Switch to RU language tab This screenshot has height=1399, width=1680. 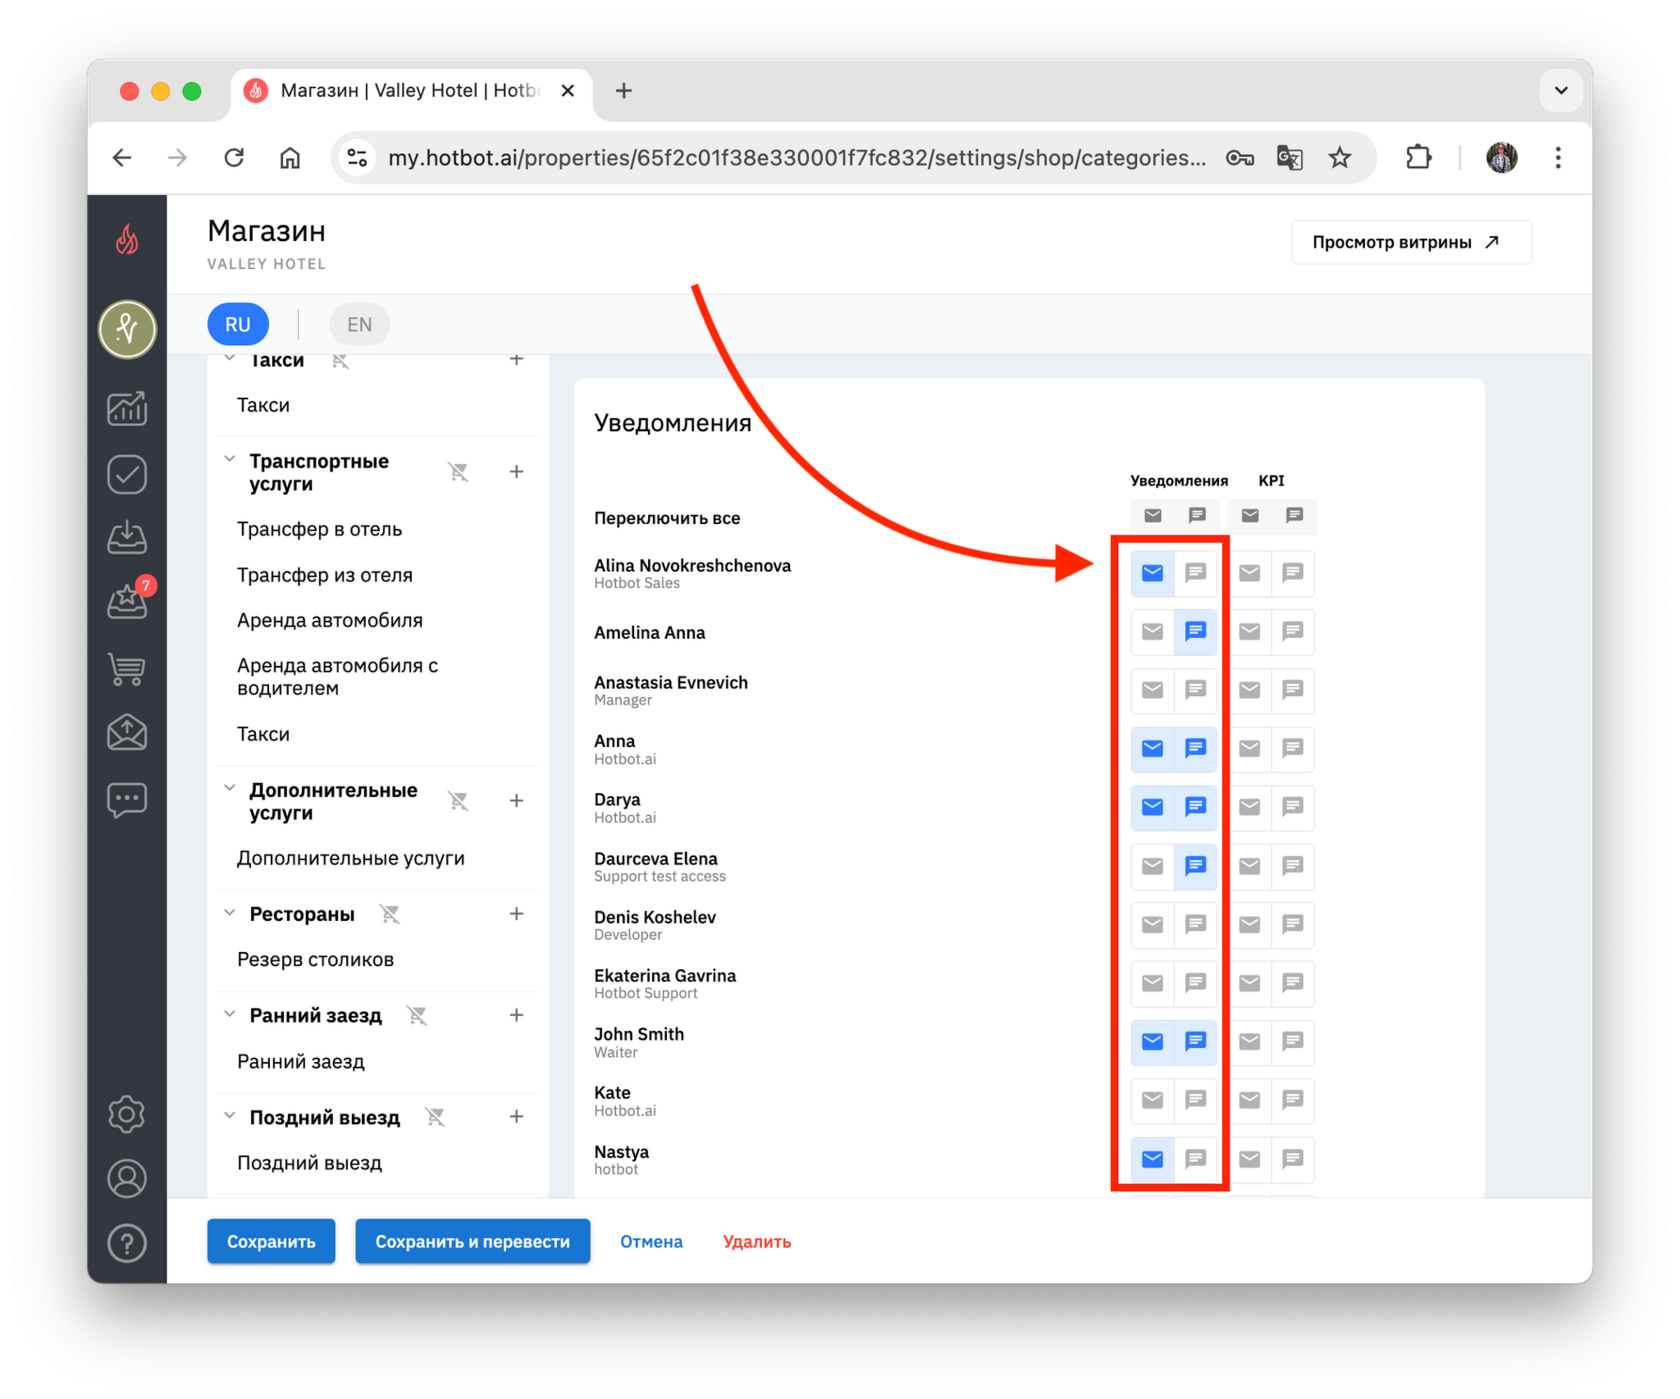click(x=238, y=324)
